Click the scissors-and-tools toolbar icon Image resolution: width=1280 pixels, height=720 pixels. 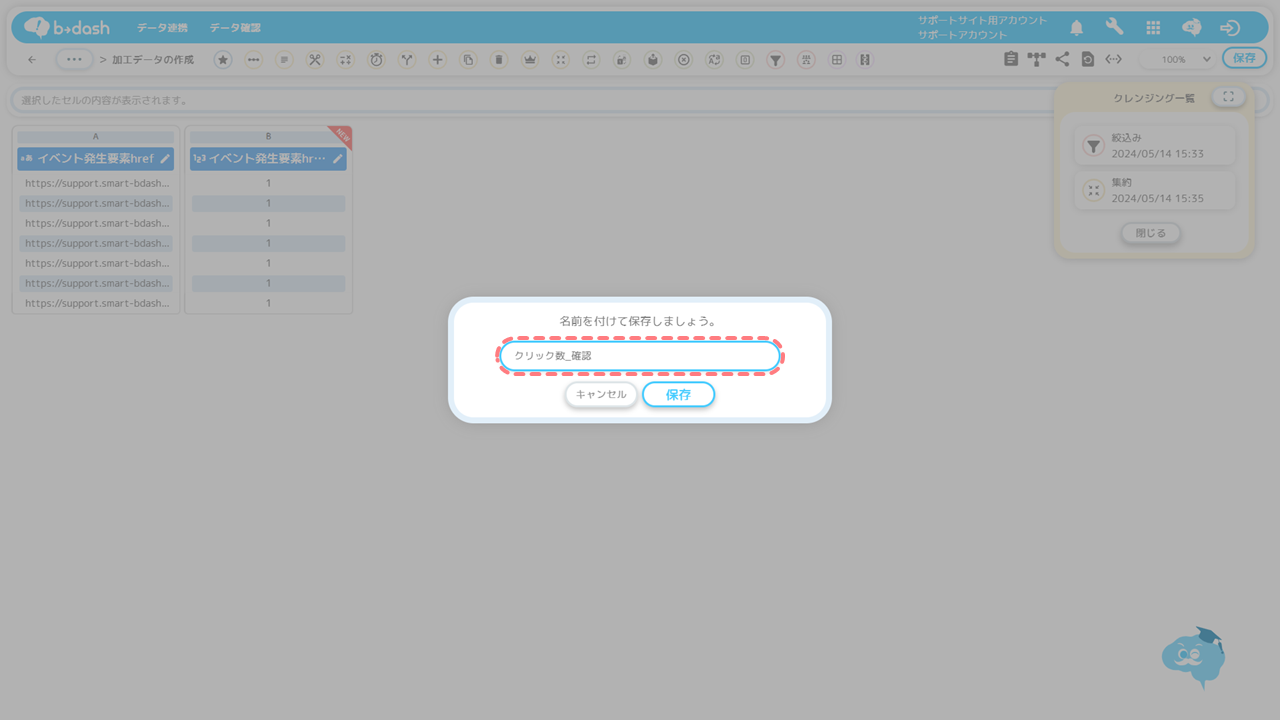[x=315, y=60]
